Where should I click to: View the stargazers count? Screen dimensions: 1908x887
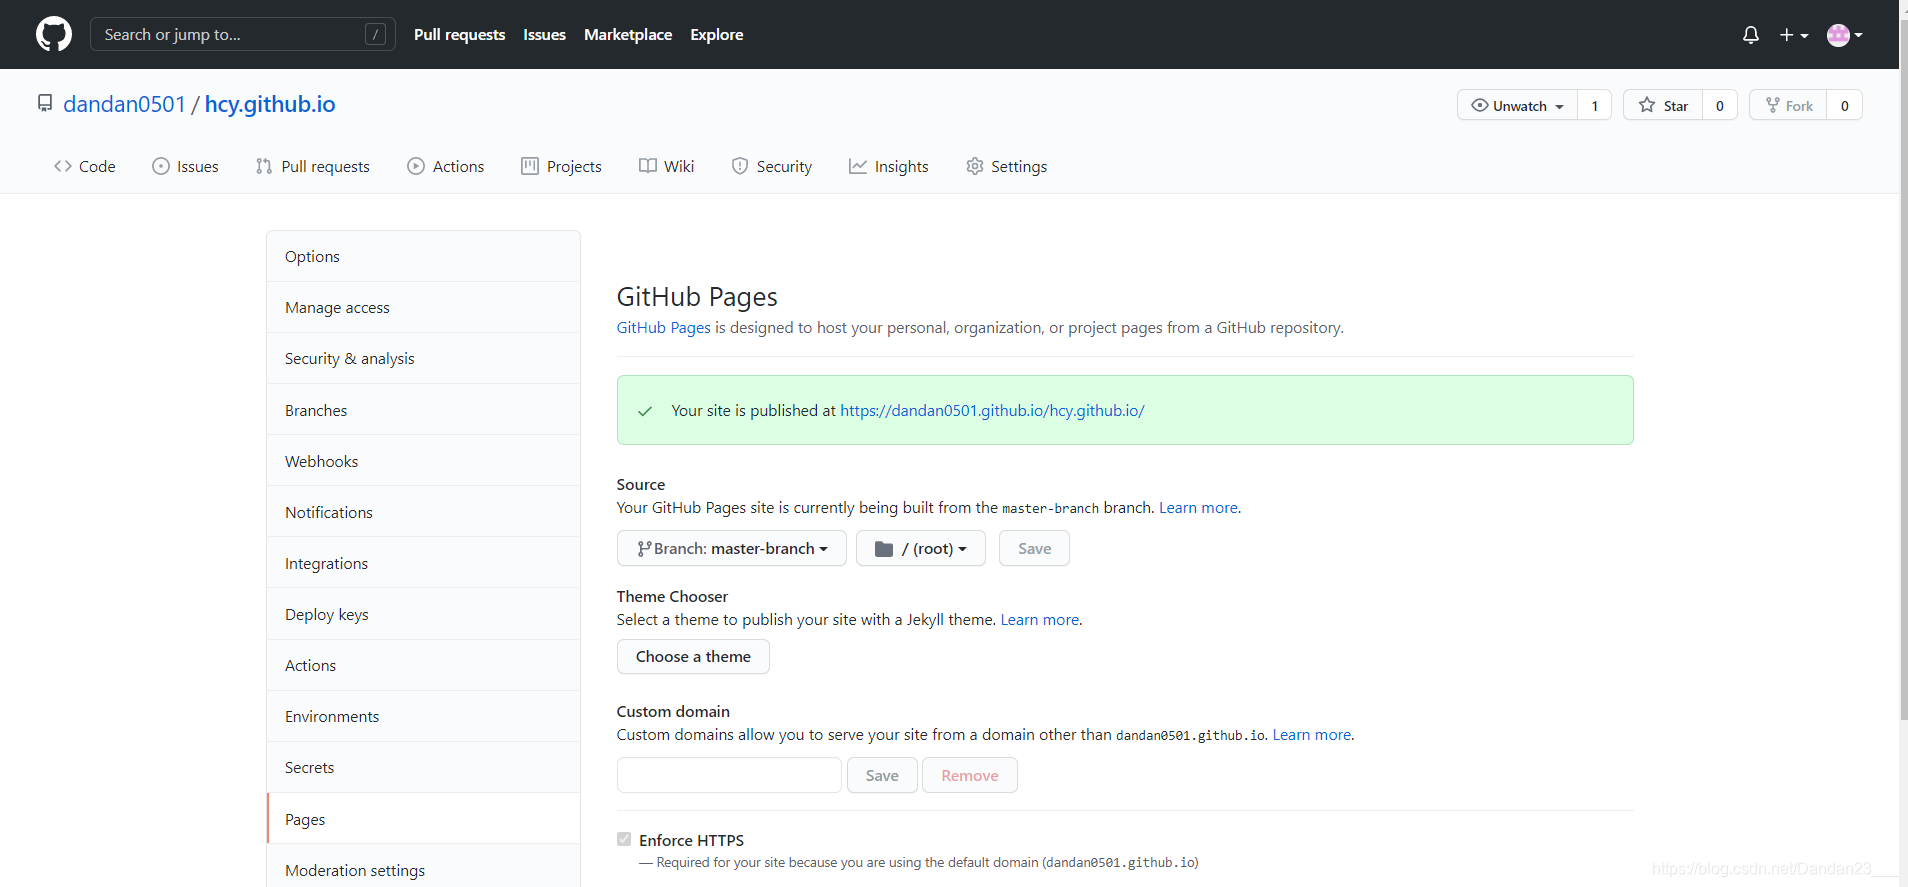(1720, 105)
